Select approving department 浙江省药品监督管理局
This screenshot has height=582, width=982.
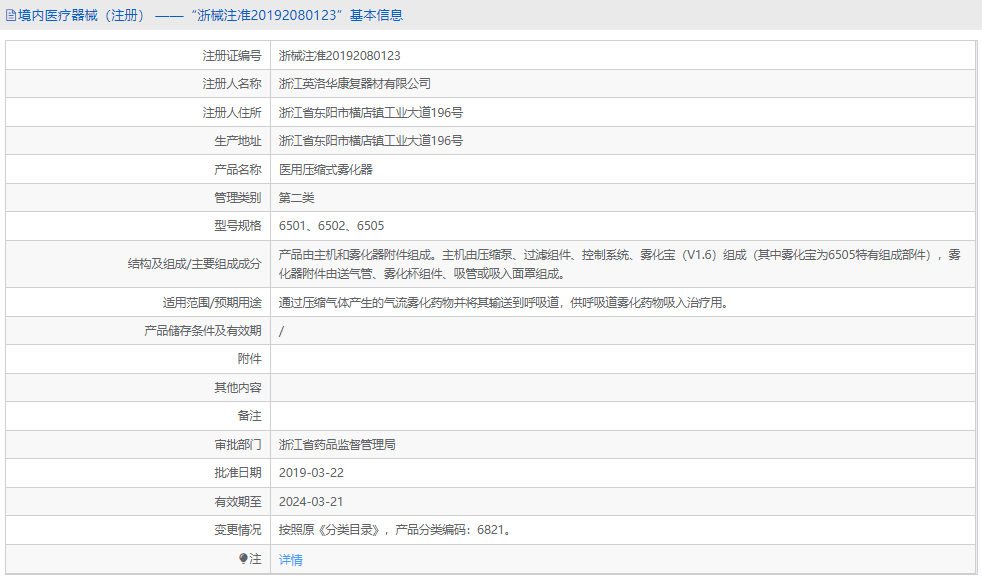[x=337, y=444]
